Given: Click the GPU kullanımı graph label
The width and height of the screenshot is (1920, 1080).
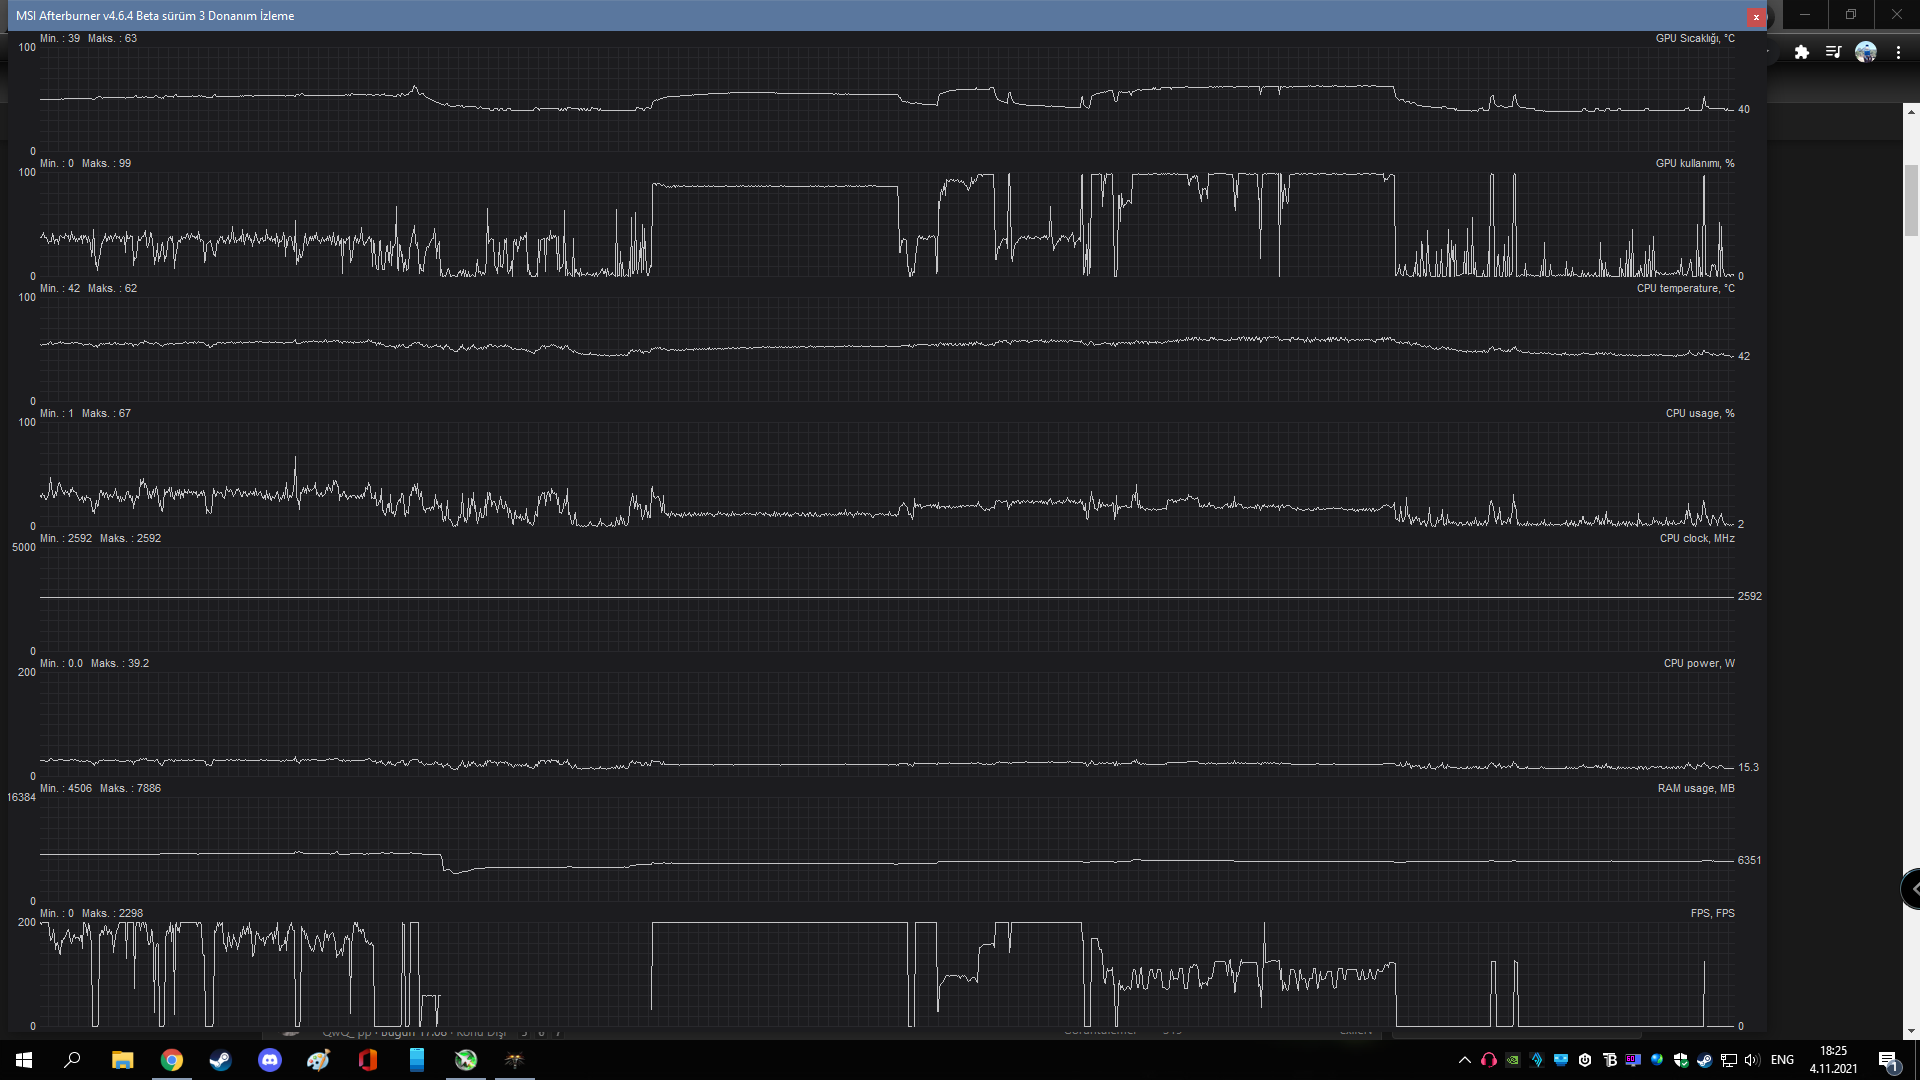Looking at the screenshot, I should click(x=1694, y=163).
